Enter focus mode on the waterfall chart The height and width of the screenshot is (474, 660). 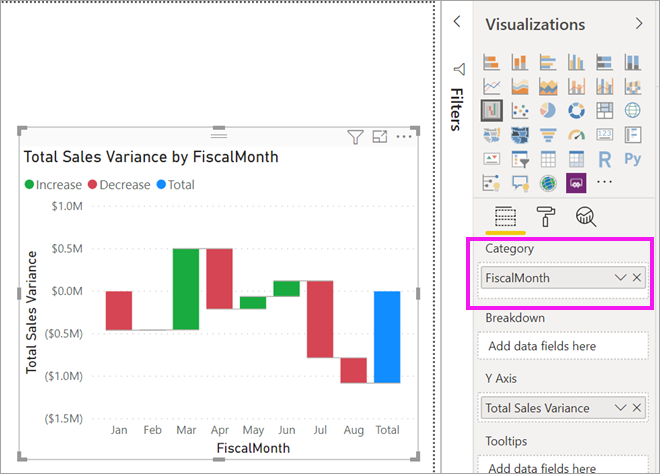tap(380, 136)
